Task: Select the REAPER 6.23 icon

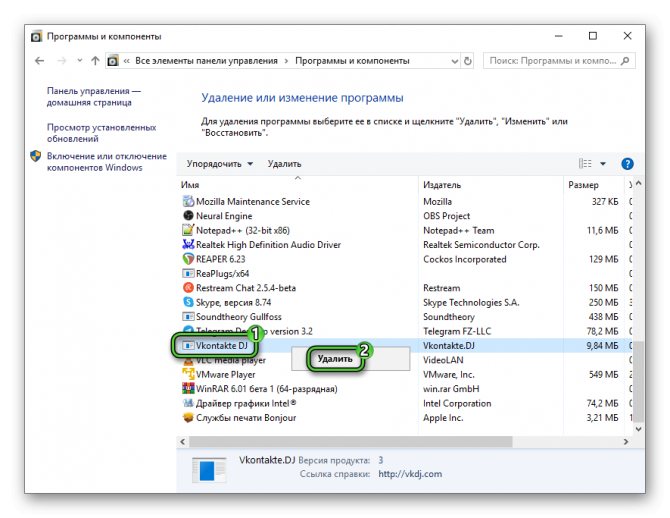Action: coord(188,259)
